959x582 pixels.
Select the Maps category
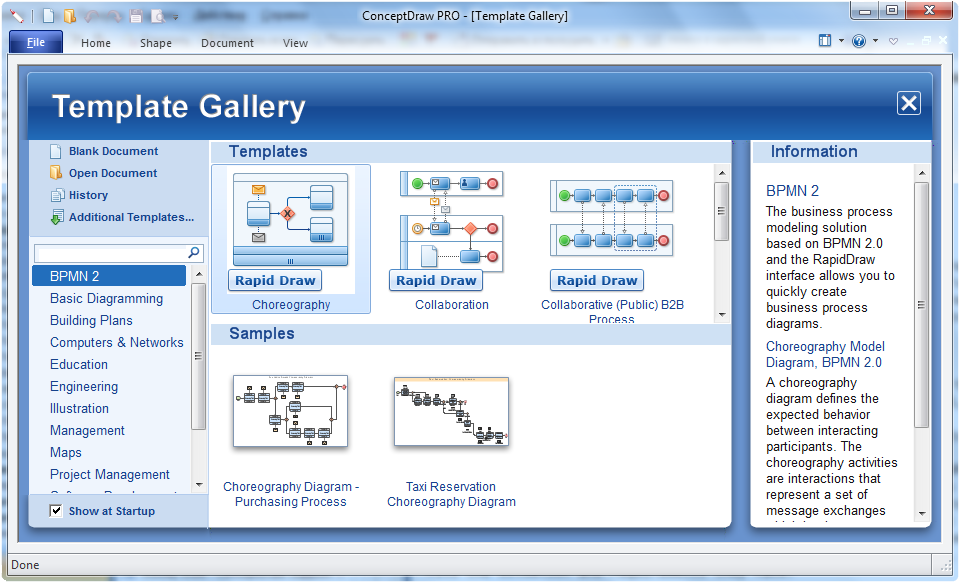(x=65, y=452)
